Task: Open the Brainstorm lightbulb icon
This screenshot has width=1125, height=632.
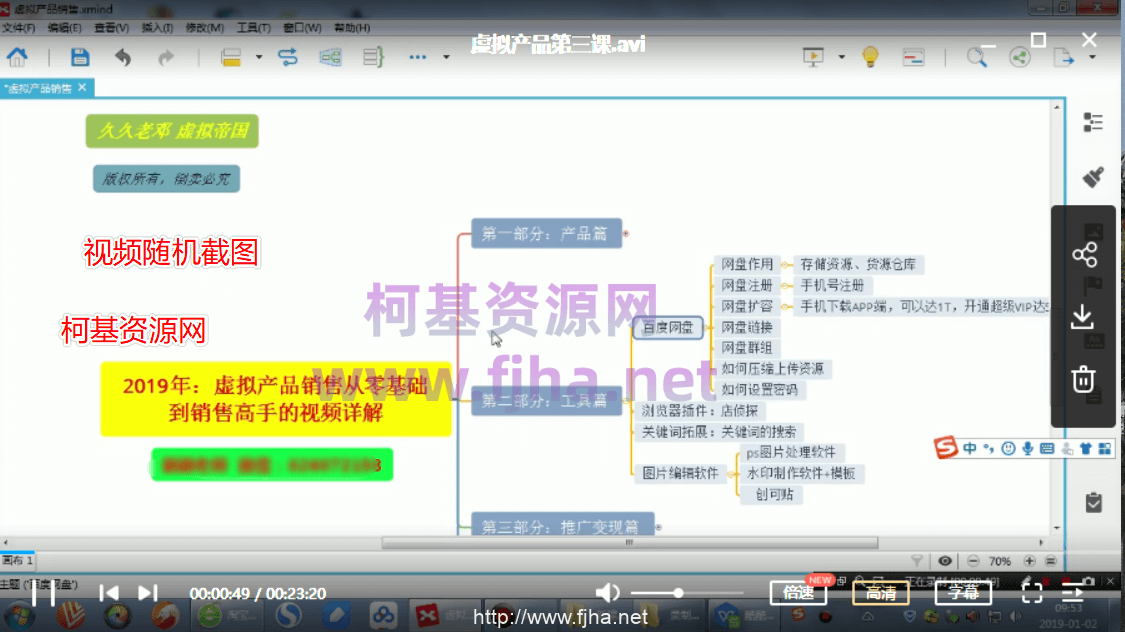Action: pos(870,57)
